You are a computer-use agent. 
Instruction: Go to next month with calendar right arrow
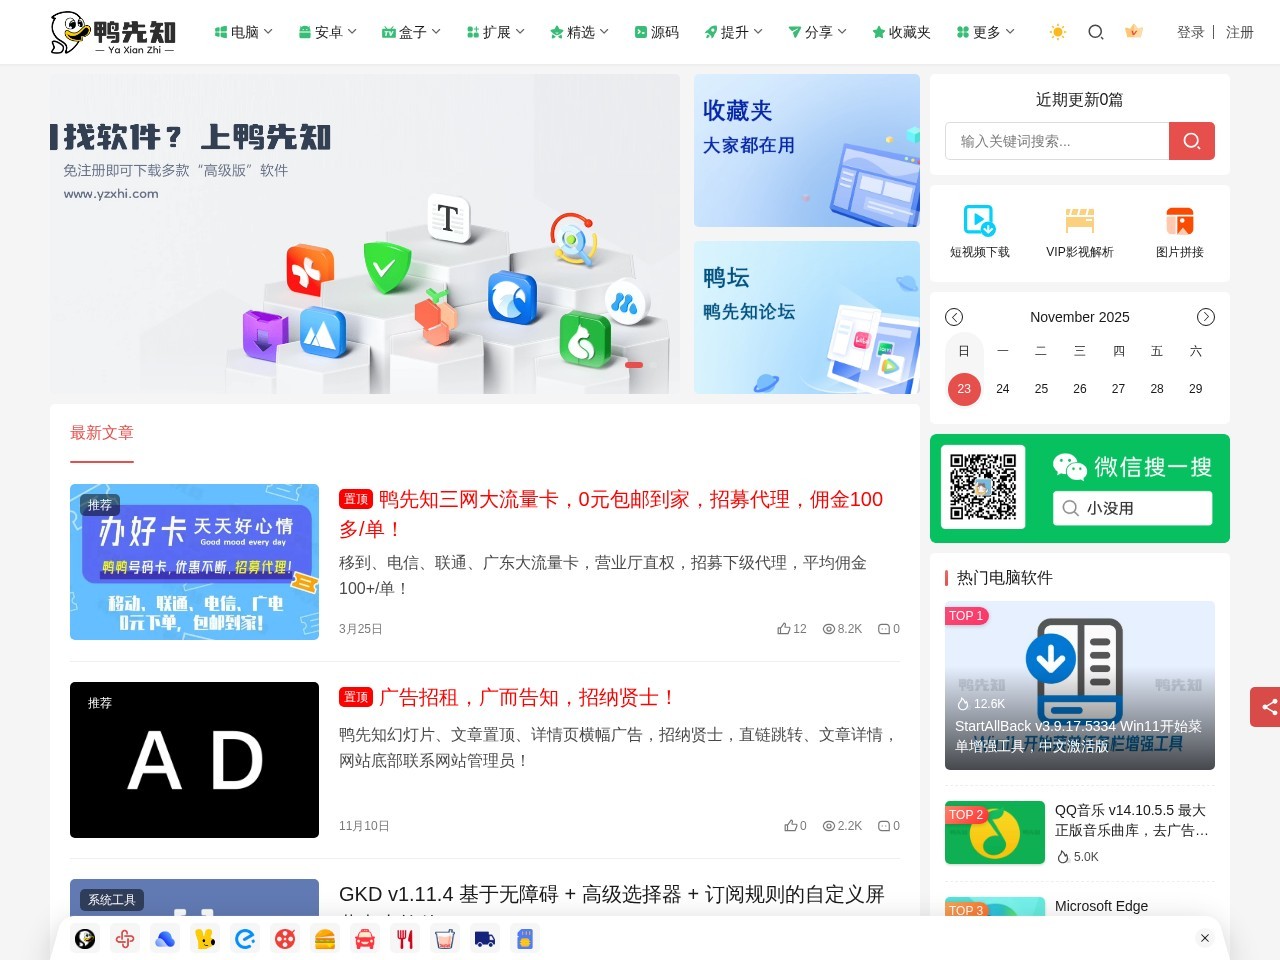point(1206,317)
